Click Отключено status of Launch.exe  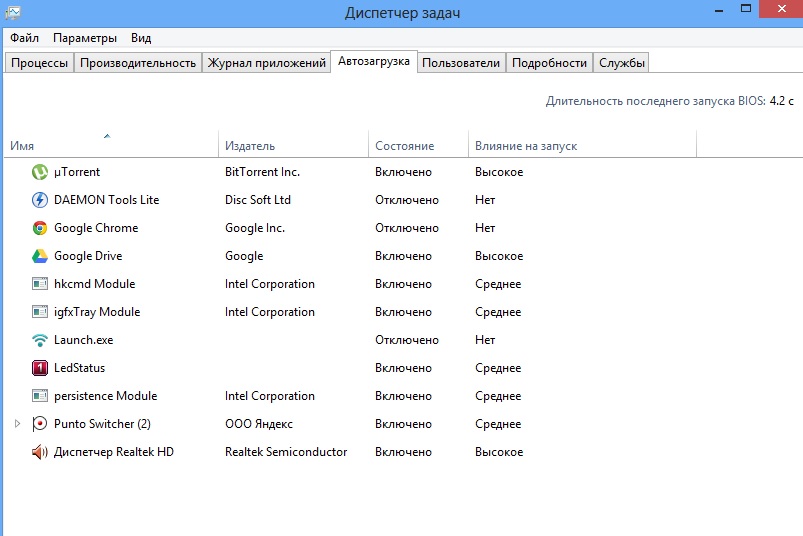(407, 340)
